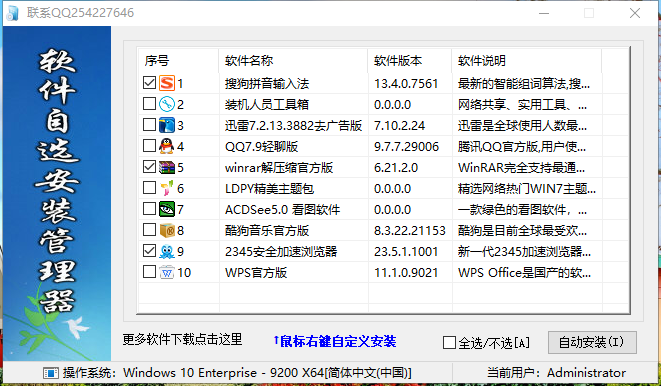Tick the LDPY精美主题包 checkbox
Image resolution: width=661 pixels, height=386 pixels.
[149, 188]
